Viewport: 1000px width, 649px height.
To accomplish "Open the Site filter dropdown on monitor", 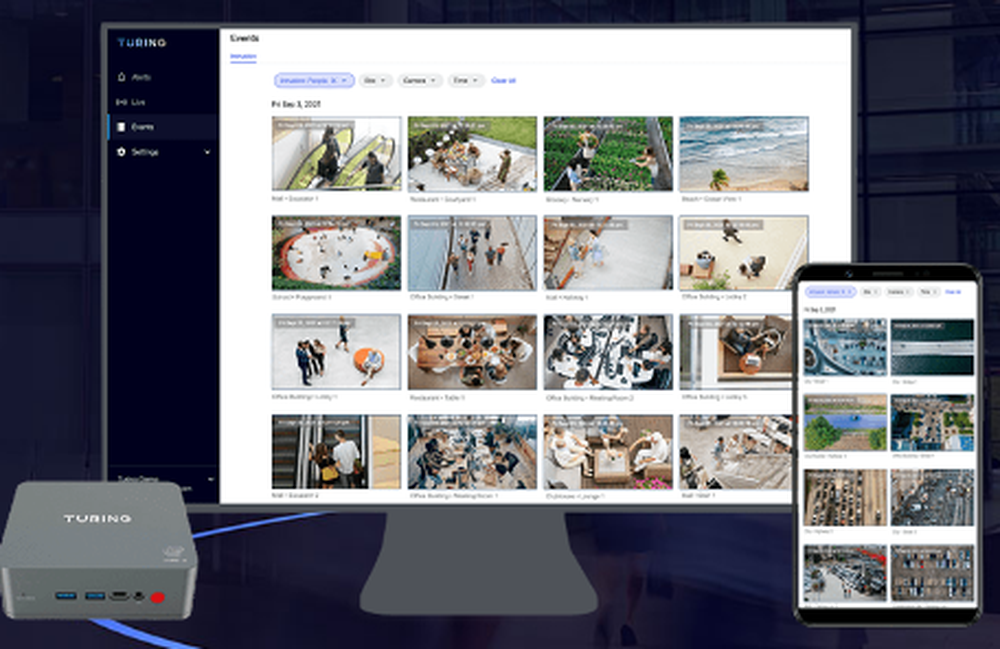I will pyautogui.click(x=375, y=80).
